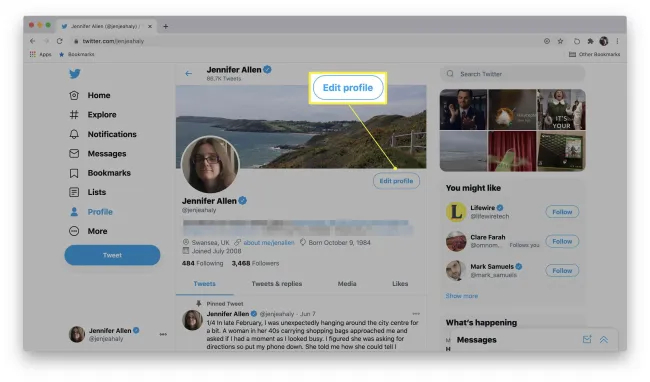Screen dimensions: 650x382
Task: Click the Twitter bird logo
Action: 75,74
